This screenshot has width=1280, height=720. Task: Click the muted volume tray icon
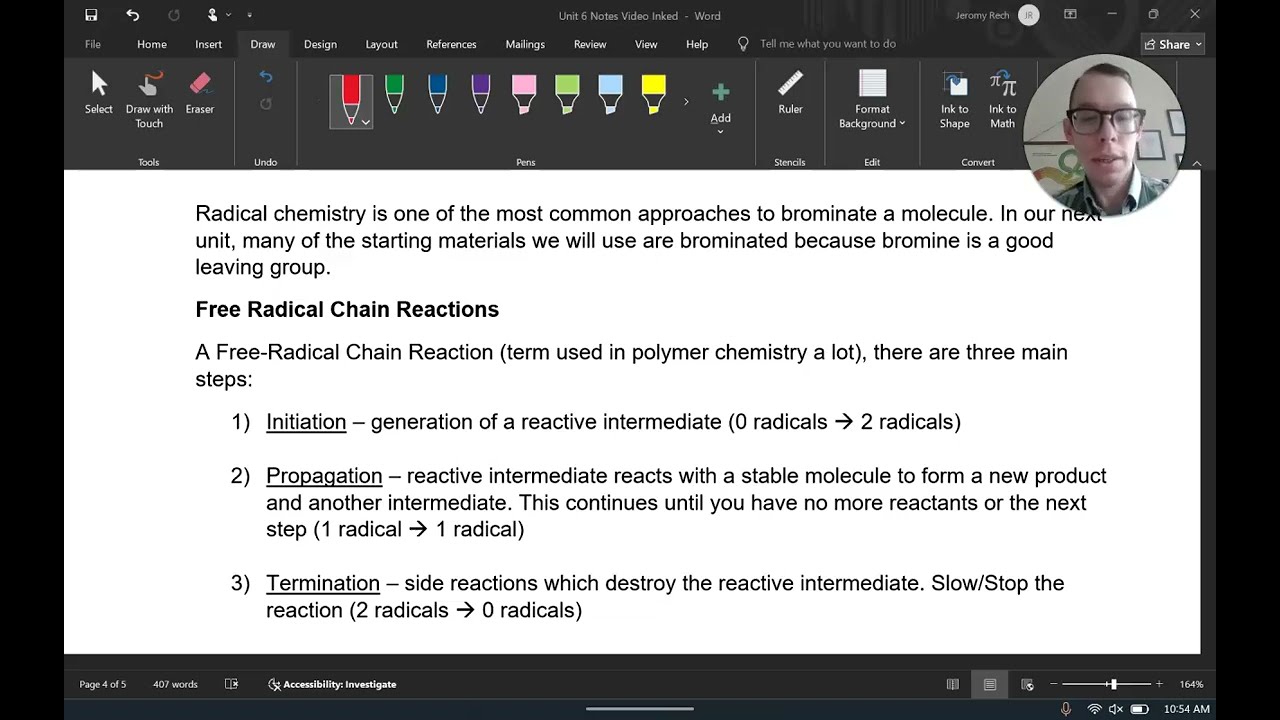1116,709
